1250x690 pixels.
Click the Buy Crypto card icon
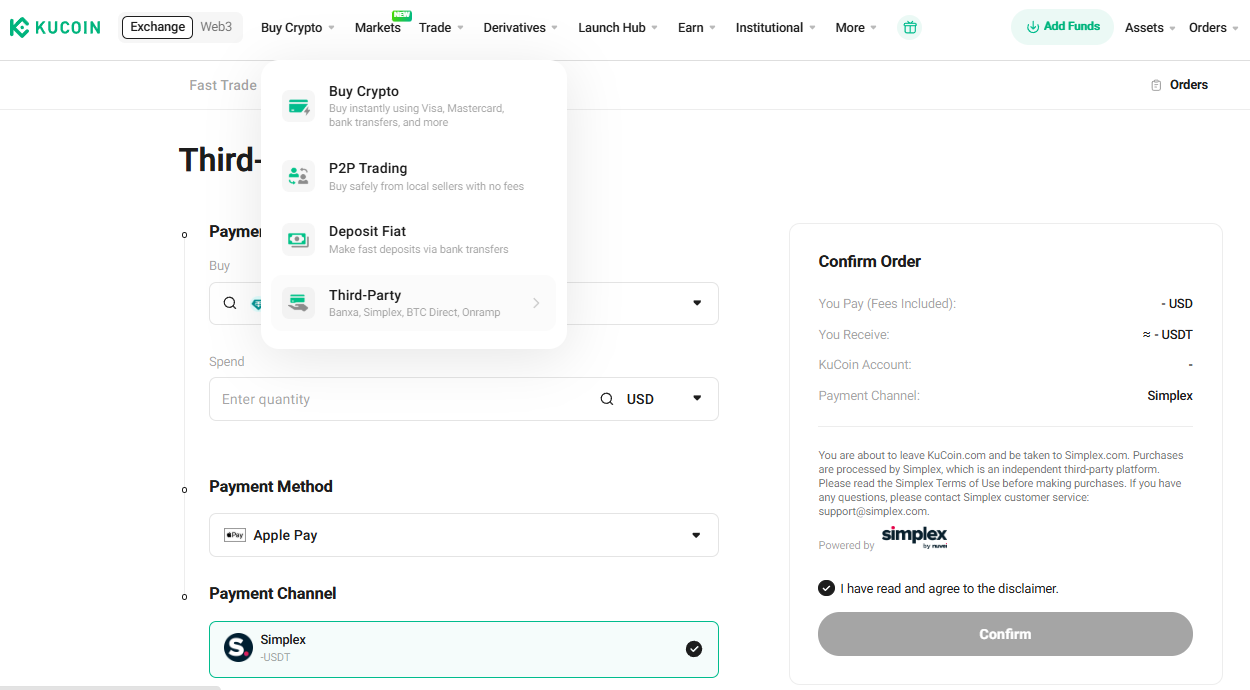point(298,106)
